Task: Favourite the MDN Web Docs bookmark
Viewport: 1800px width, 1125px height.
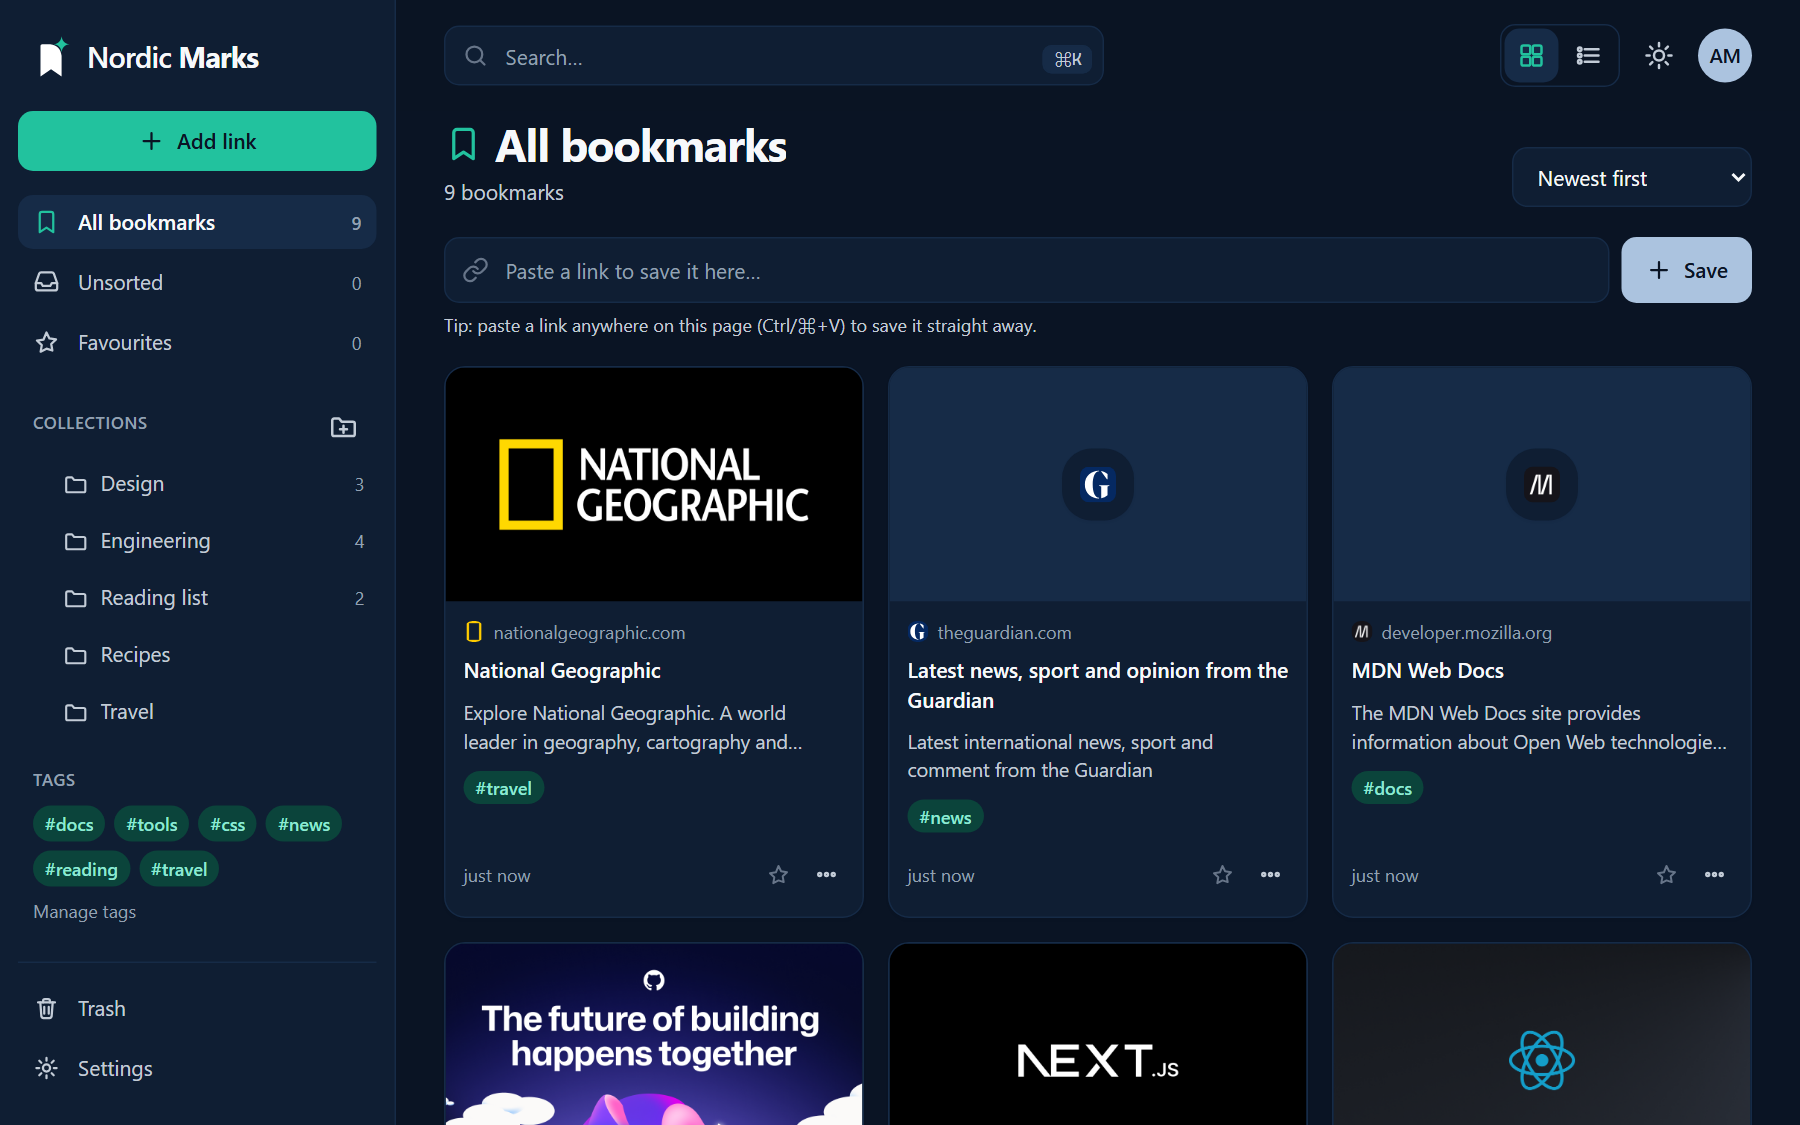Action: (x=1666, y=875)
